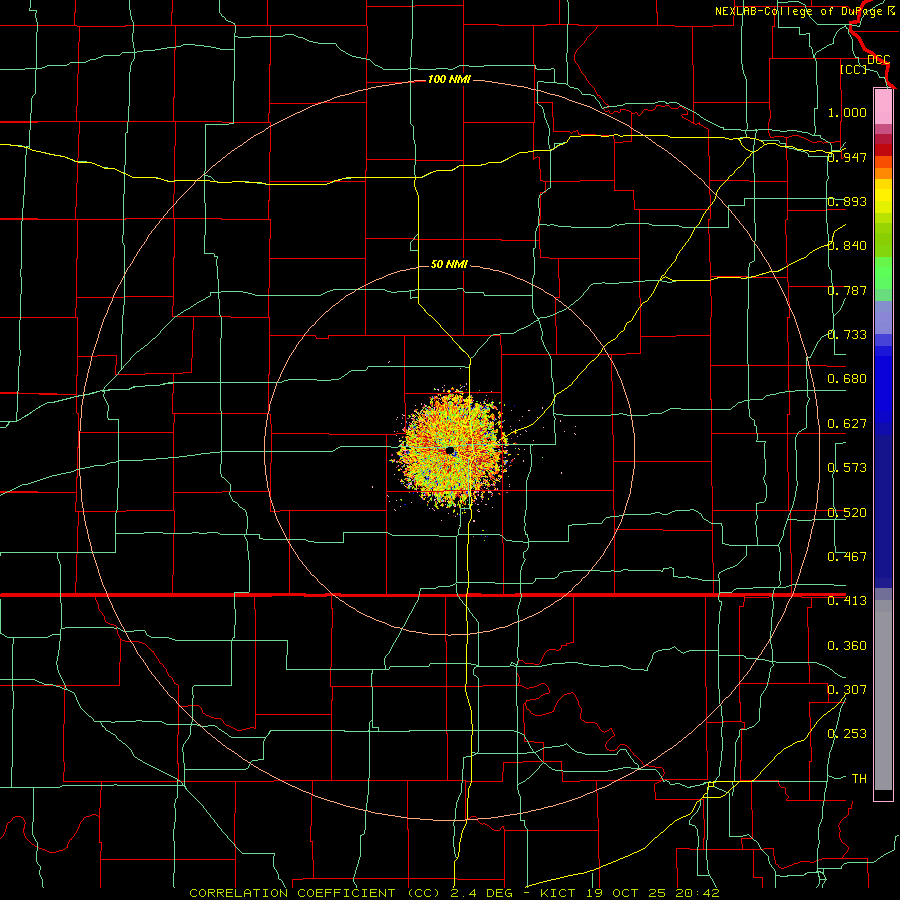
Task: Select the 0.893 legend value
Action: [847, 201]
